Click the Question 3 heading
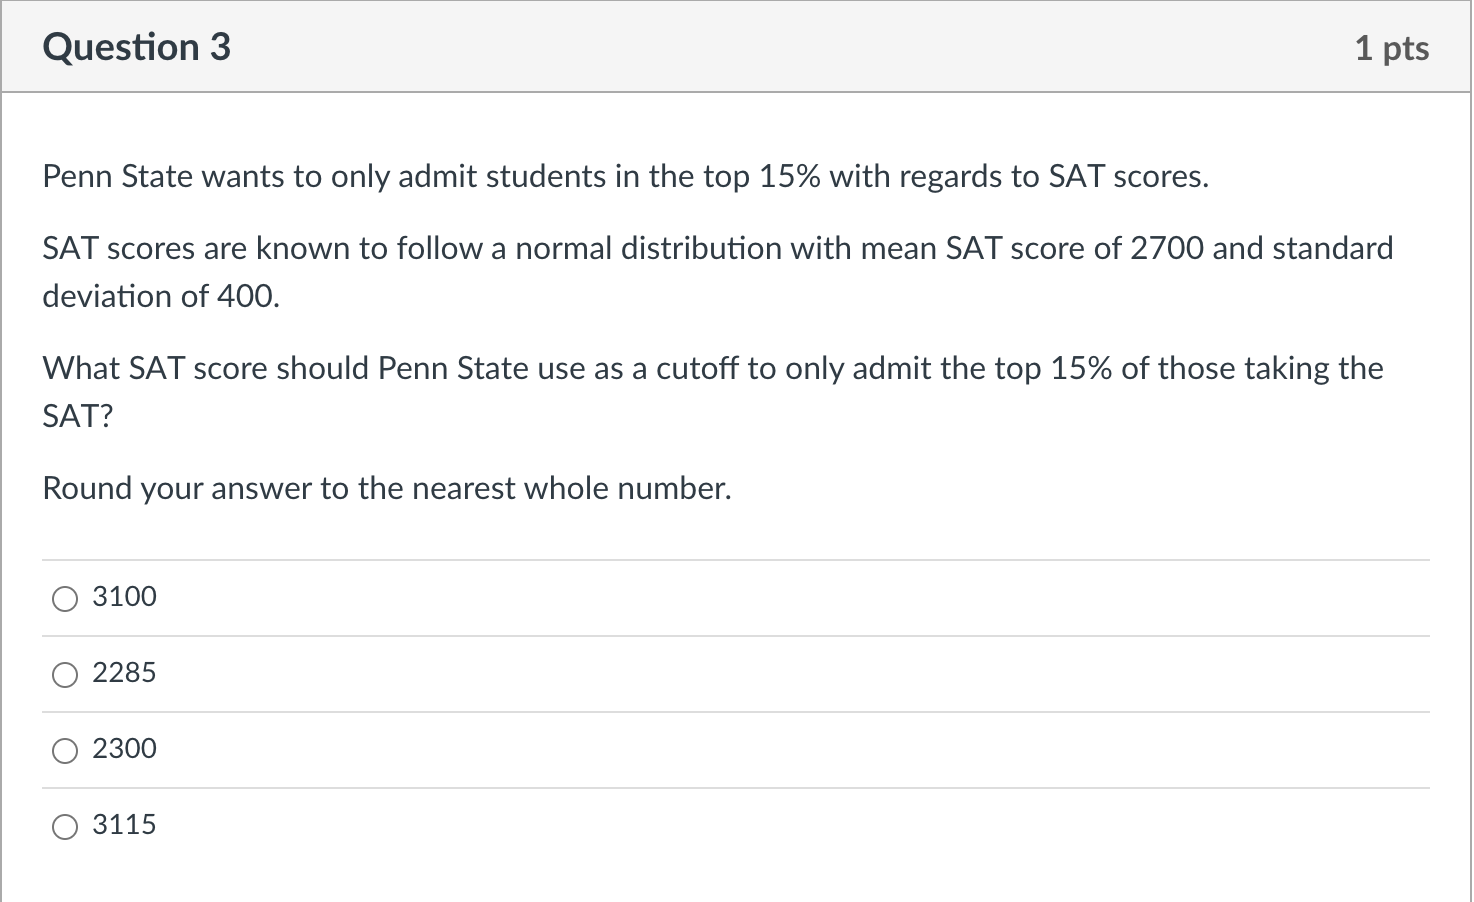This screenshot has height=902, width=1474. [x=137, y=48]
